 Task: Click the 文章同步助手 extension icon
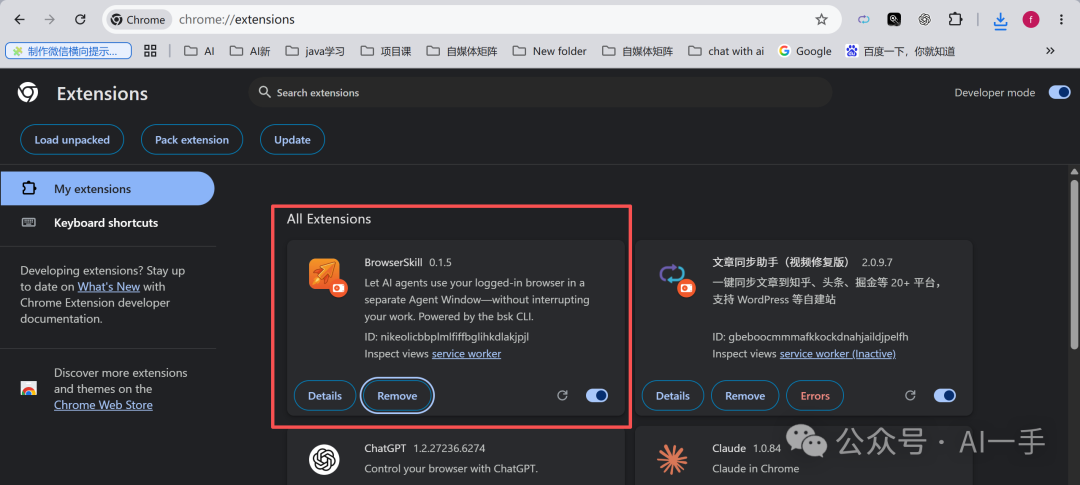click(x=675, y=278)
